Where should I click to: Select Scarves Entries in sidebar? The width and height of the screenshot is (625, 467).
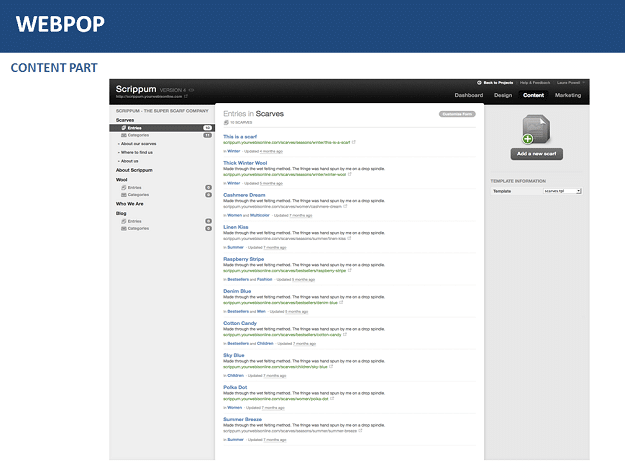coord(162,128)
